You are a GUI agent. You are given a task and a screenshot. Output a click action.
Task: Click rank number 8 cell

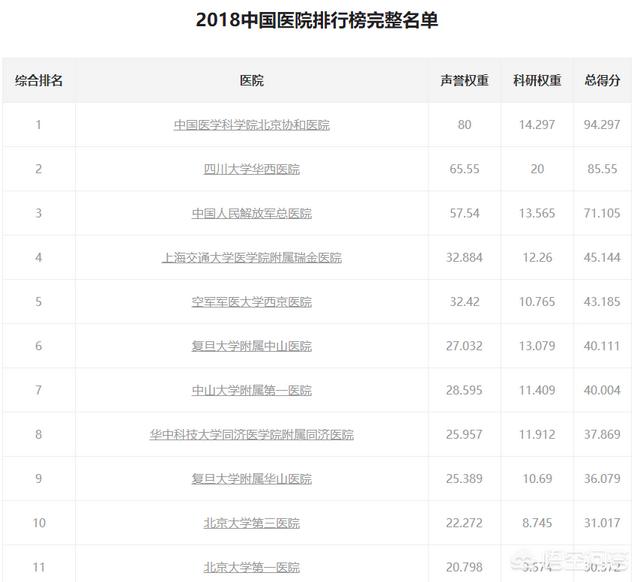pyautogui.click(x=39, y=435)
